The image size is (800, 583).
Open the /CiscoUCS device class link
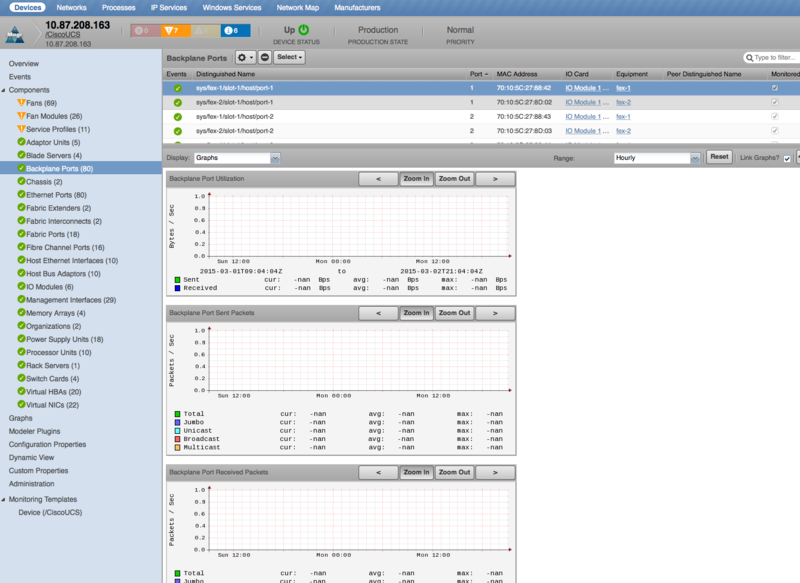tap(63, 35)
